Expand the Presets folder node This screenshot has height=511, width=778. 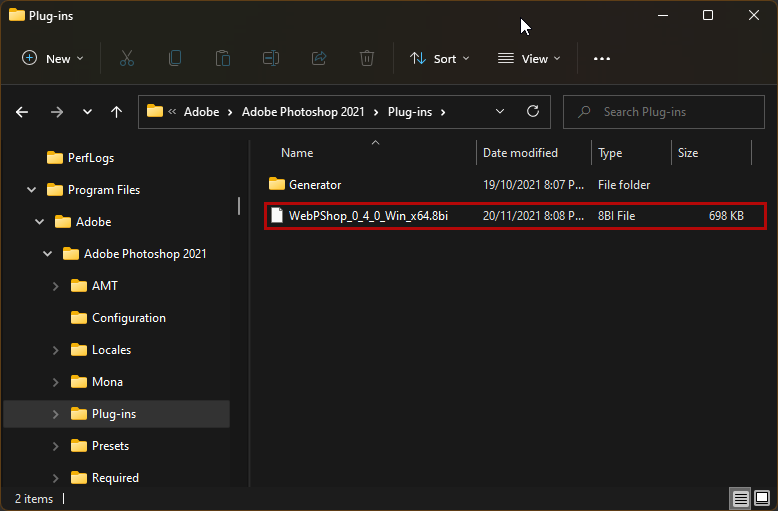tap(56, 446)
